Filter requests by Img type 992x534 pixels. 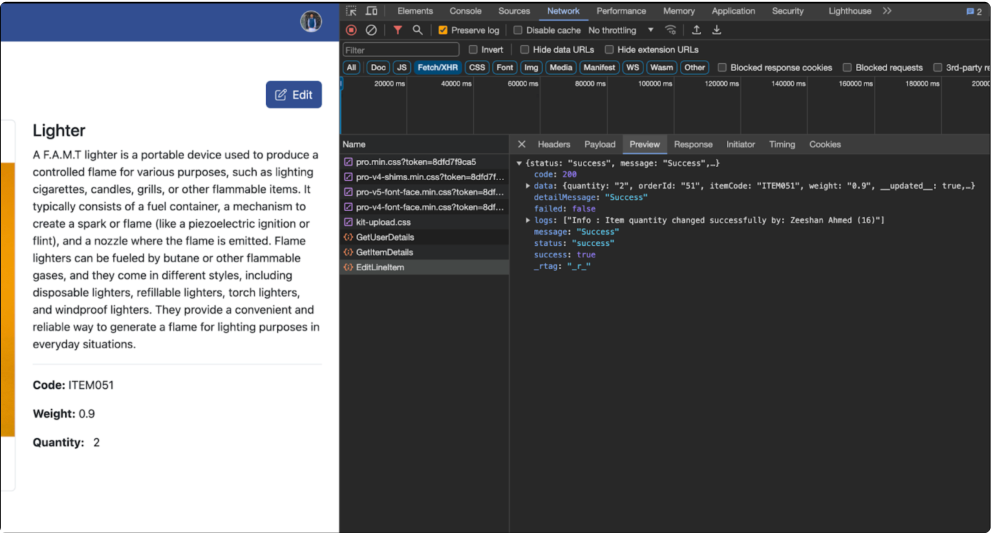click(531, 68)
